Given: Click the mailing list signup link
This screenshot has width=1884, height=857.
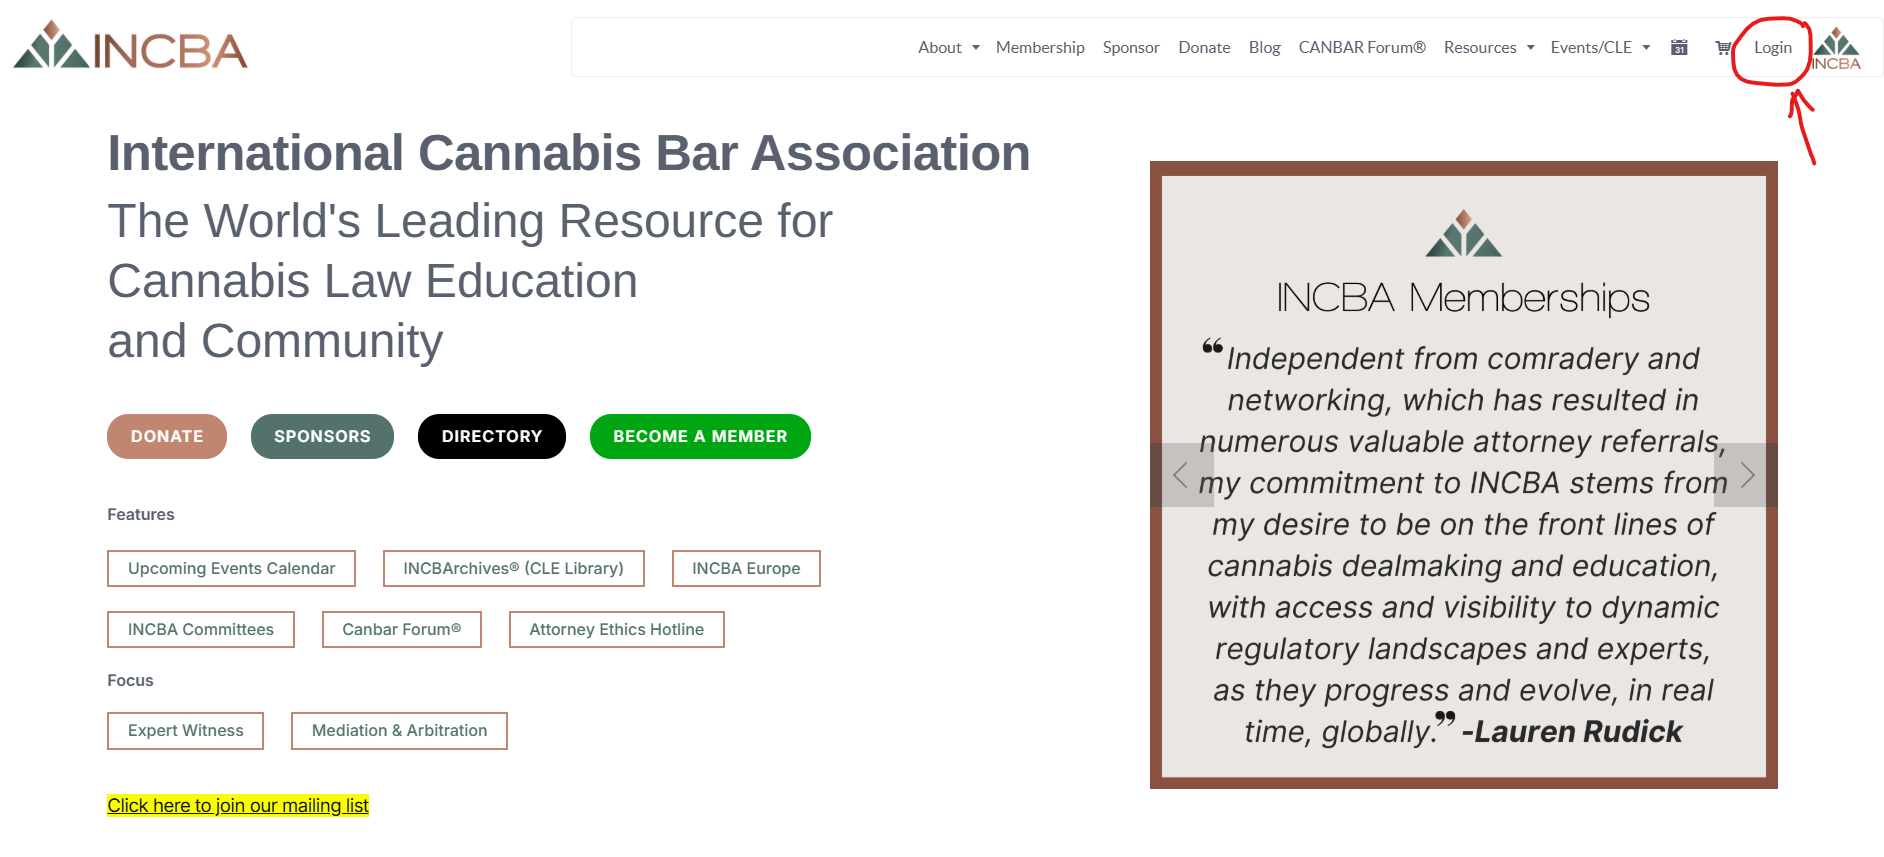Looking at the screenshot, I should [238, 806].
